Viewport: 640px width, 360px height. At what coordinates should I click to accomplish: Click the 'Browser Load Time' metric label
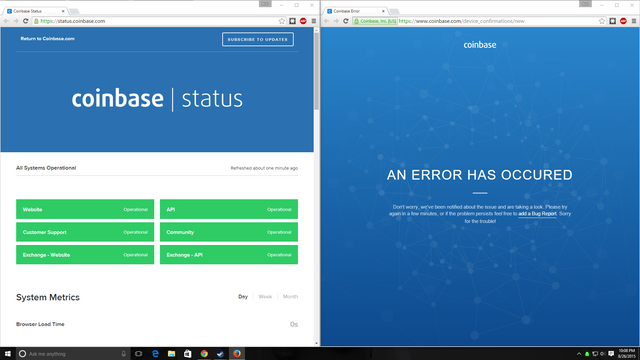pyautogui.click(x=40, y=324)
